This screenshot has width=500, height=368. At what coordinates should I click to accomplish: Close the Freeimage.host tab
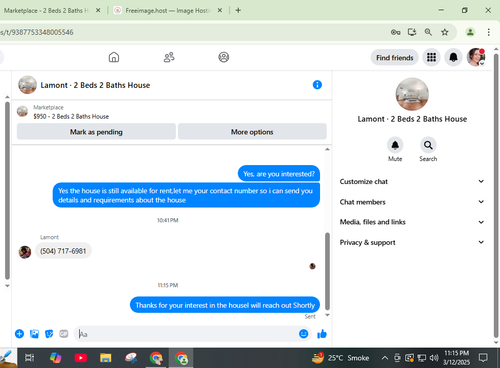click(220, 10)
